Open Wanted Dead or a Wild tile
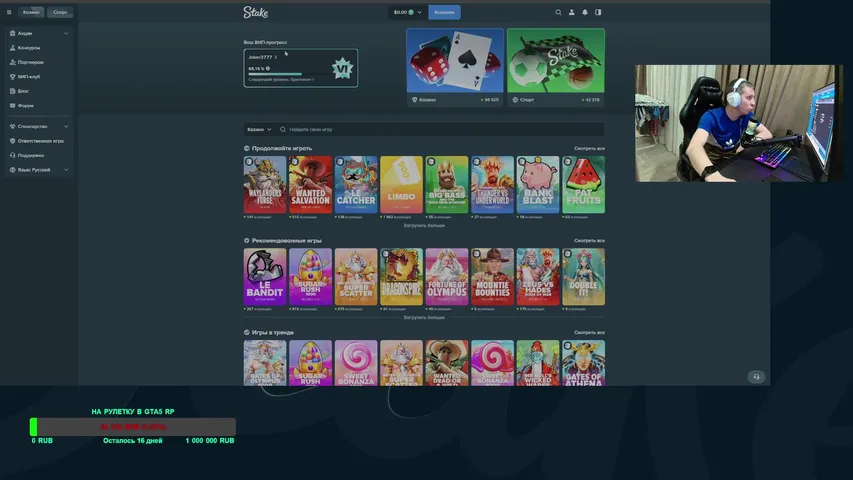This screenshot has height=480, width=853. [447, 363]
